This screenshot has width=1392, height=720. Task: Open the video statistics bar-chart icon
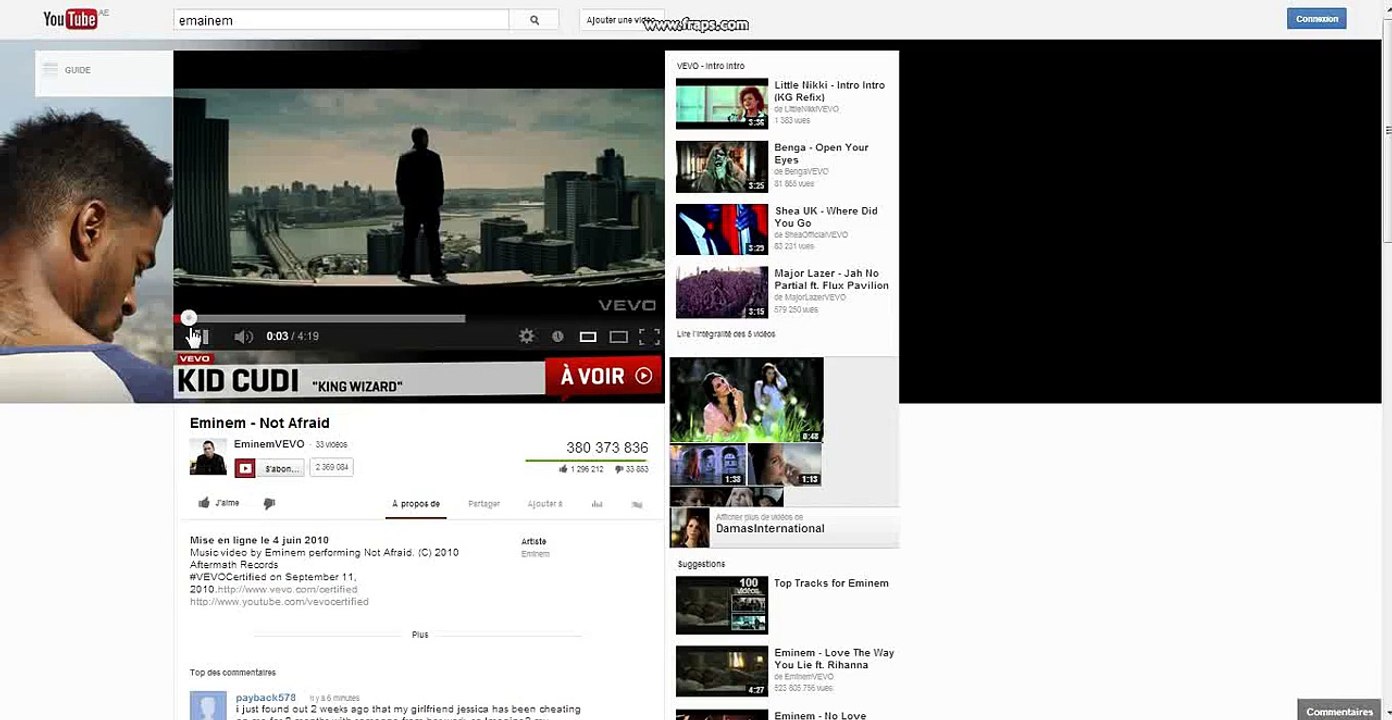597,504
